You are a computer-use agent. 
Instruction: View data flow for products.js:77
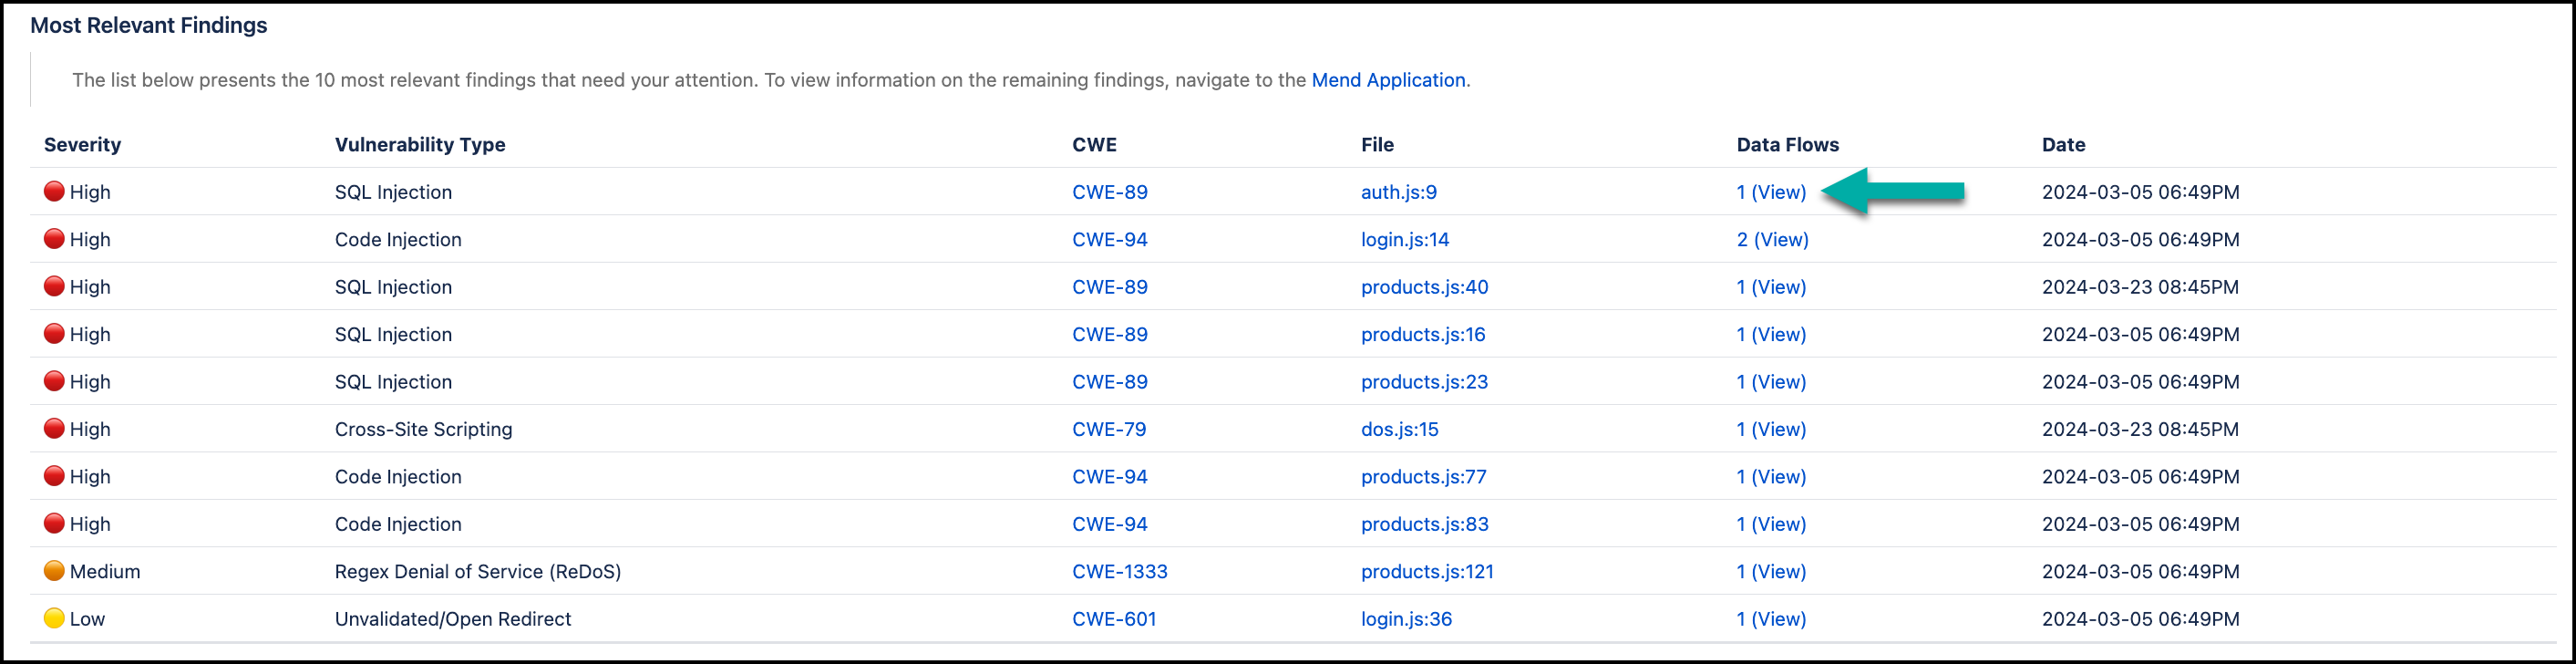[x=1770, y=477]
